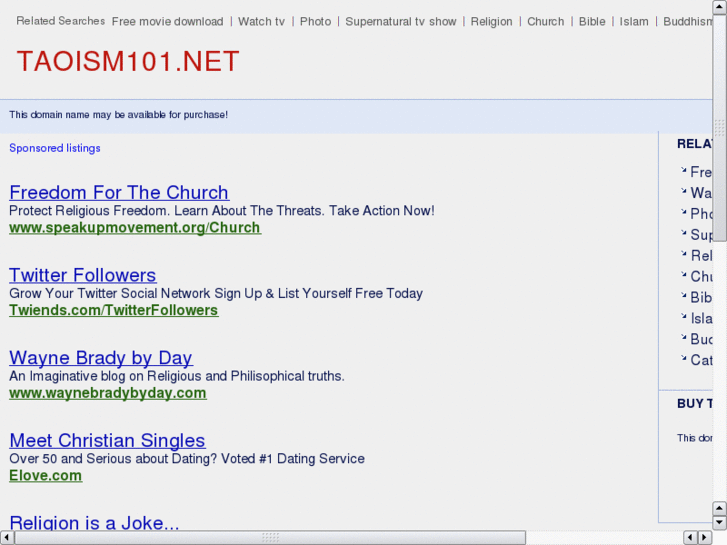This screenshot has height=545, width=727.
Task: Click the arrow bullet beside sidebar 'Fre' link
Action: point(683,170)
